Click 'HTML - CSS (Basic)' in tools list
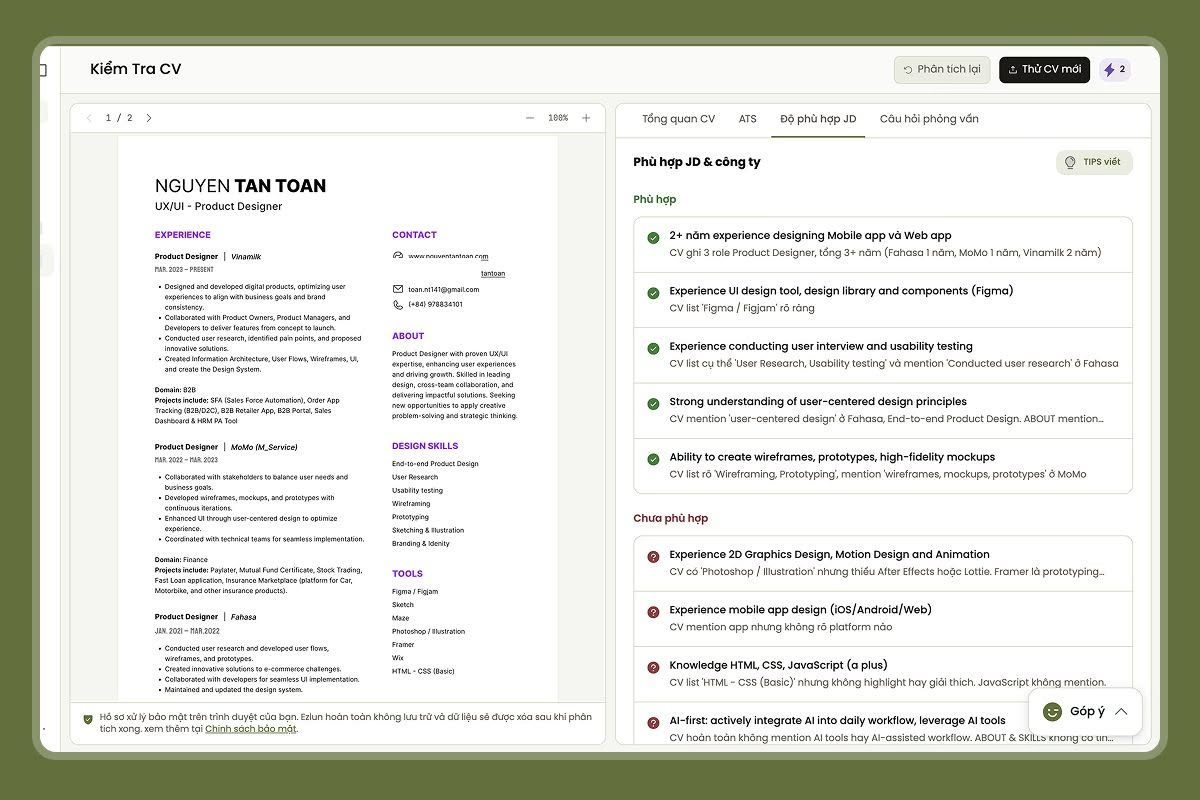 coord(423,671)
